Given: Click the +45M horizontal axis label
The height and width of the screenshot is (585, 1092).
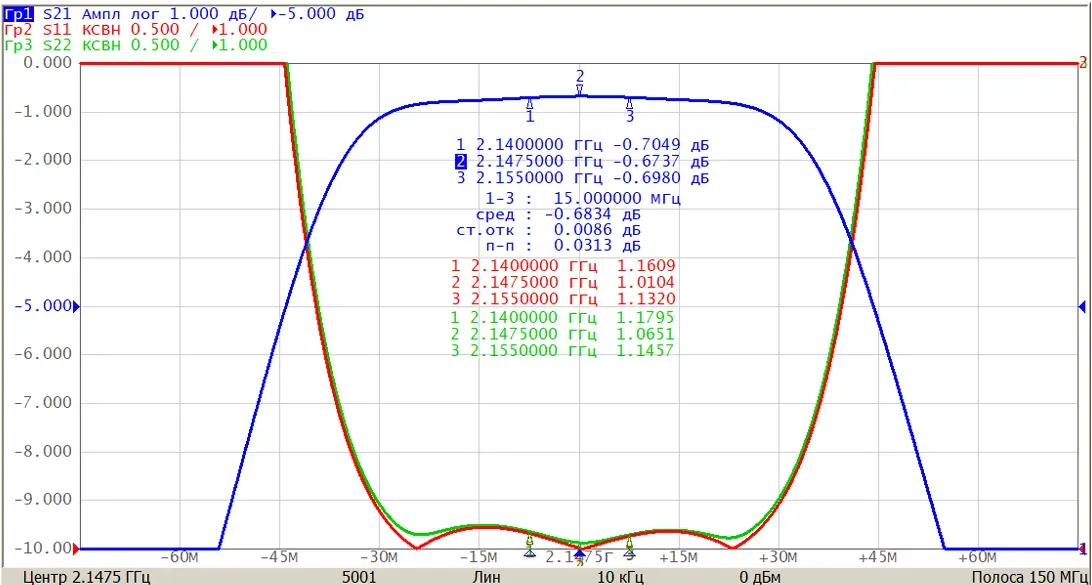Looking at the screenshot, I should pos(878,557).
